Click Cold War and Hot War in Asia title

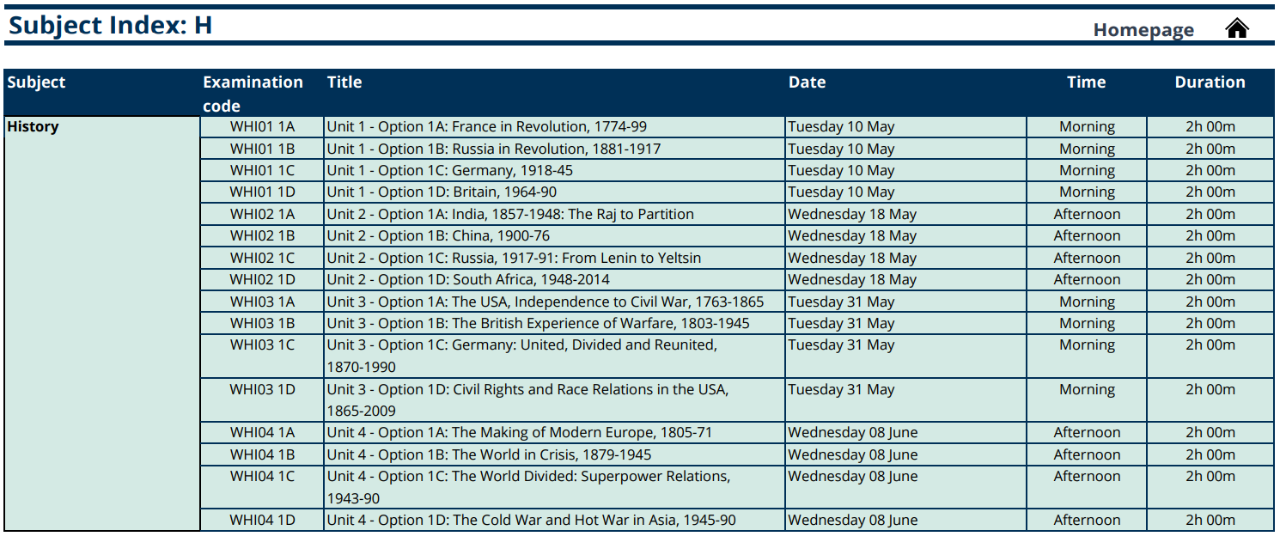[531, 520]
